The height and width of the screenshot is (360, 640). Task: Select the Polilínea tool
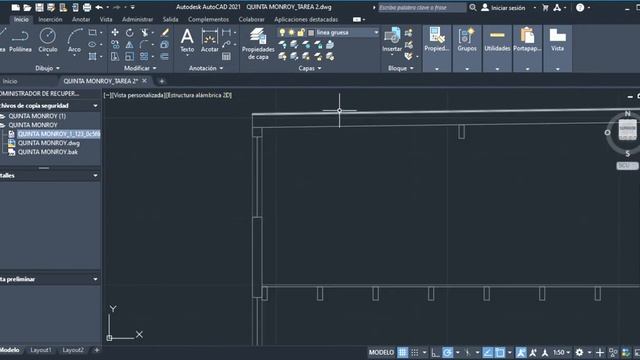[20, 40]
